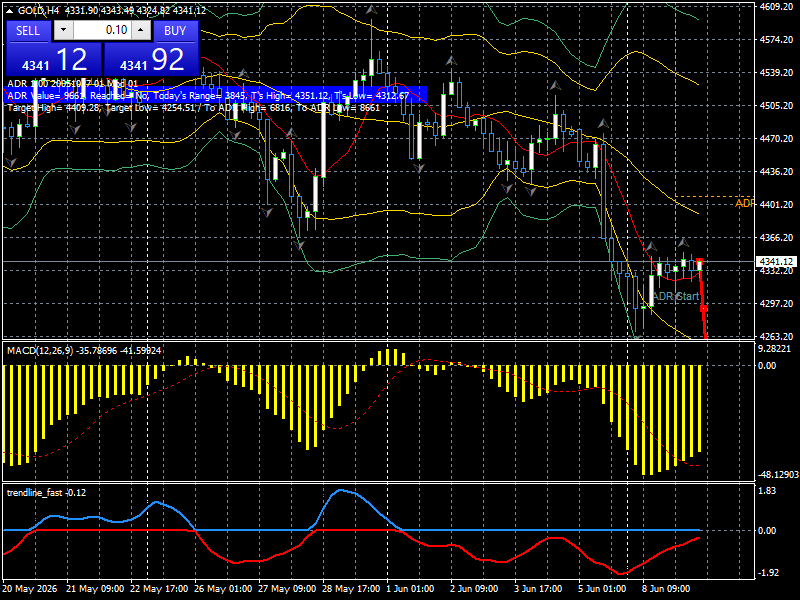Click the 4401.20 price axis label
The height and width of the screenshot is (600, 800).
click(776, 205)
